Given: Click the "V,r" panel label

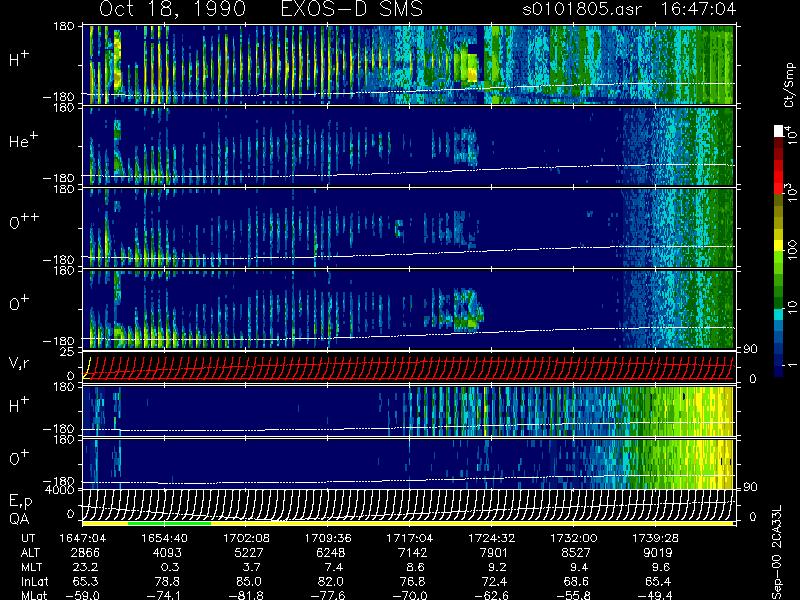Looking at the screenshot, I should tap(19, 363).
